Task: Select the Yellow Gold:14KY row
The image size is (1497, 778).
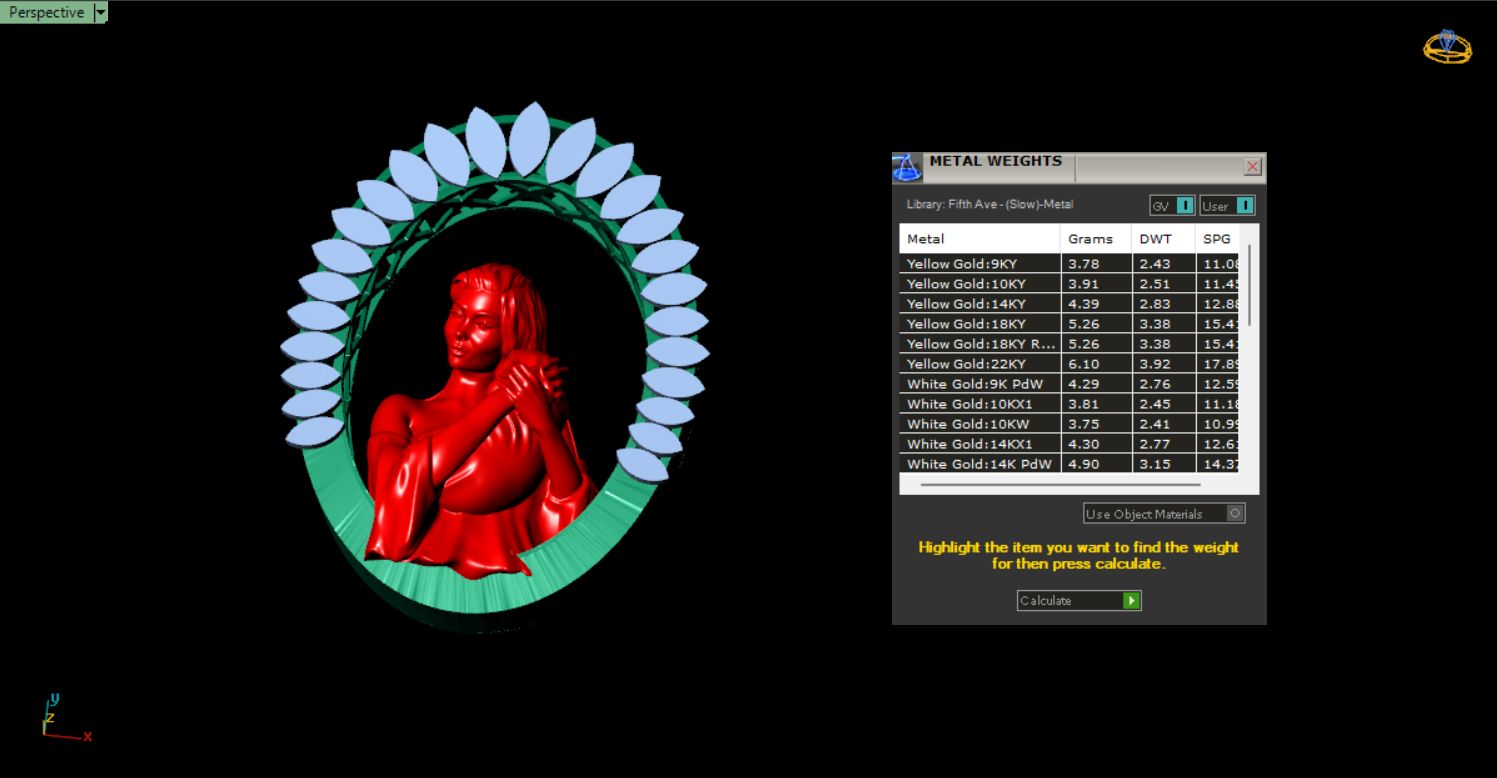Action: point(979,304)
